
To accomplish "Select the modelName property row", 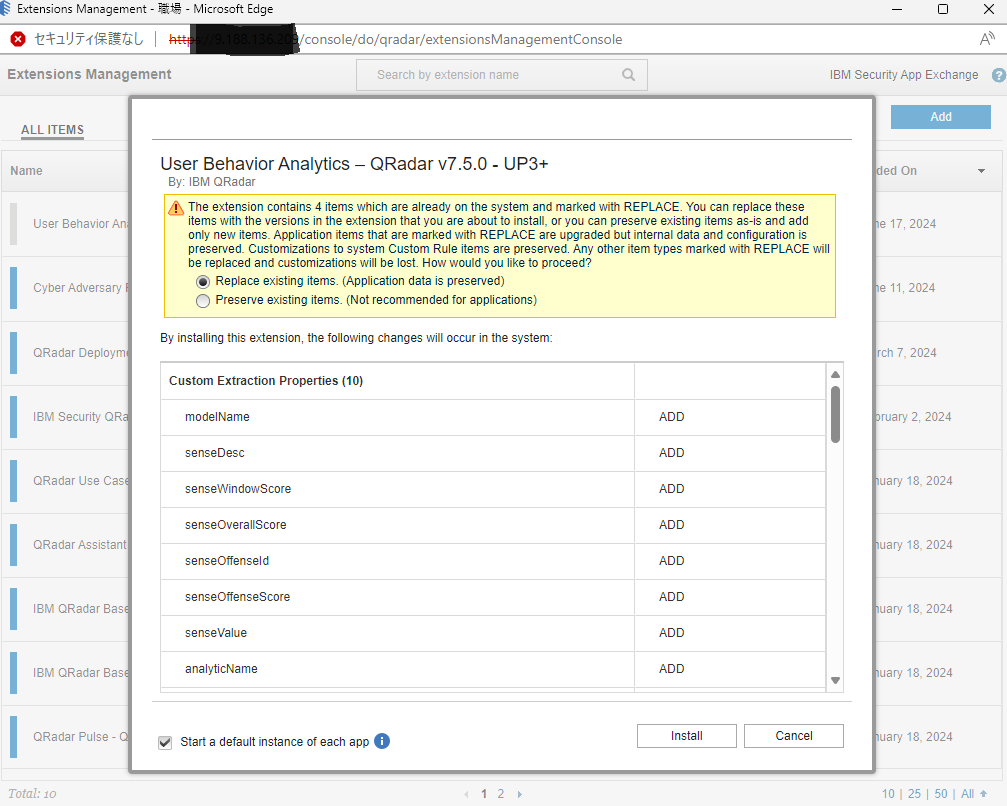I will click(493, 417).
